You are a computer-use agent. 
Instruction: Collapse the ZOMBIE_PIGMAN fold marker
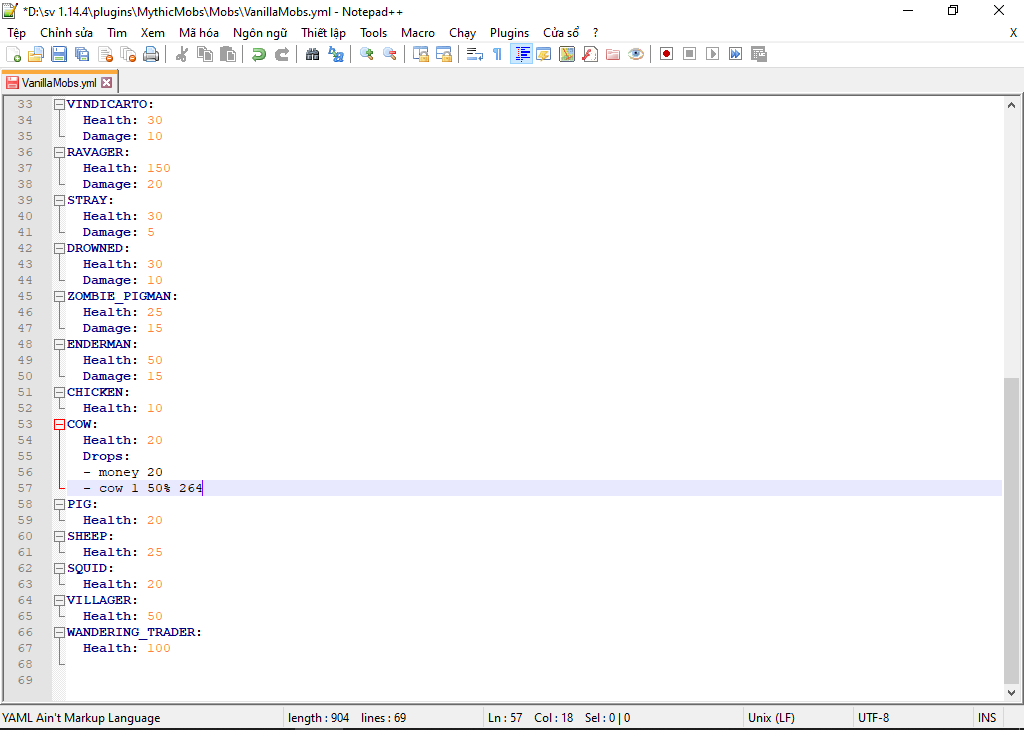coord(60,296)
